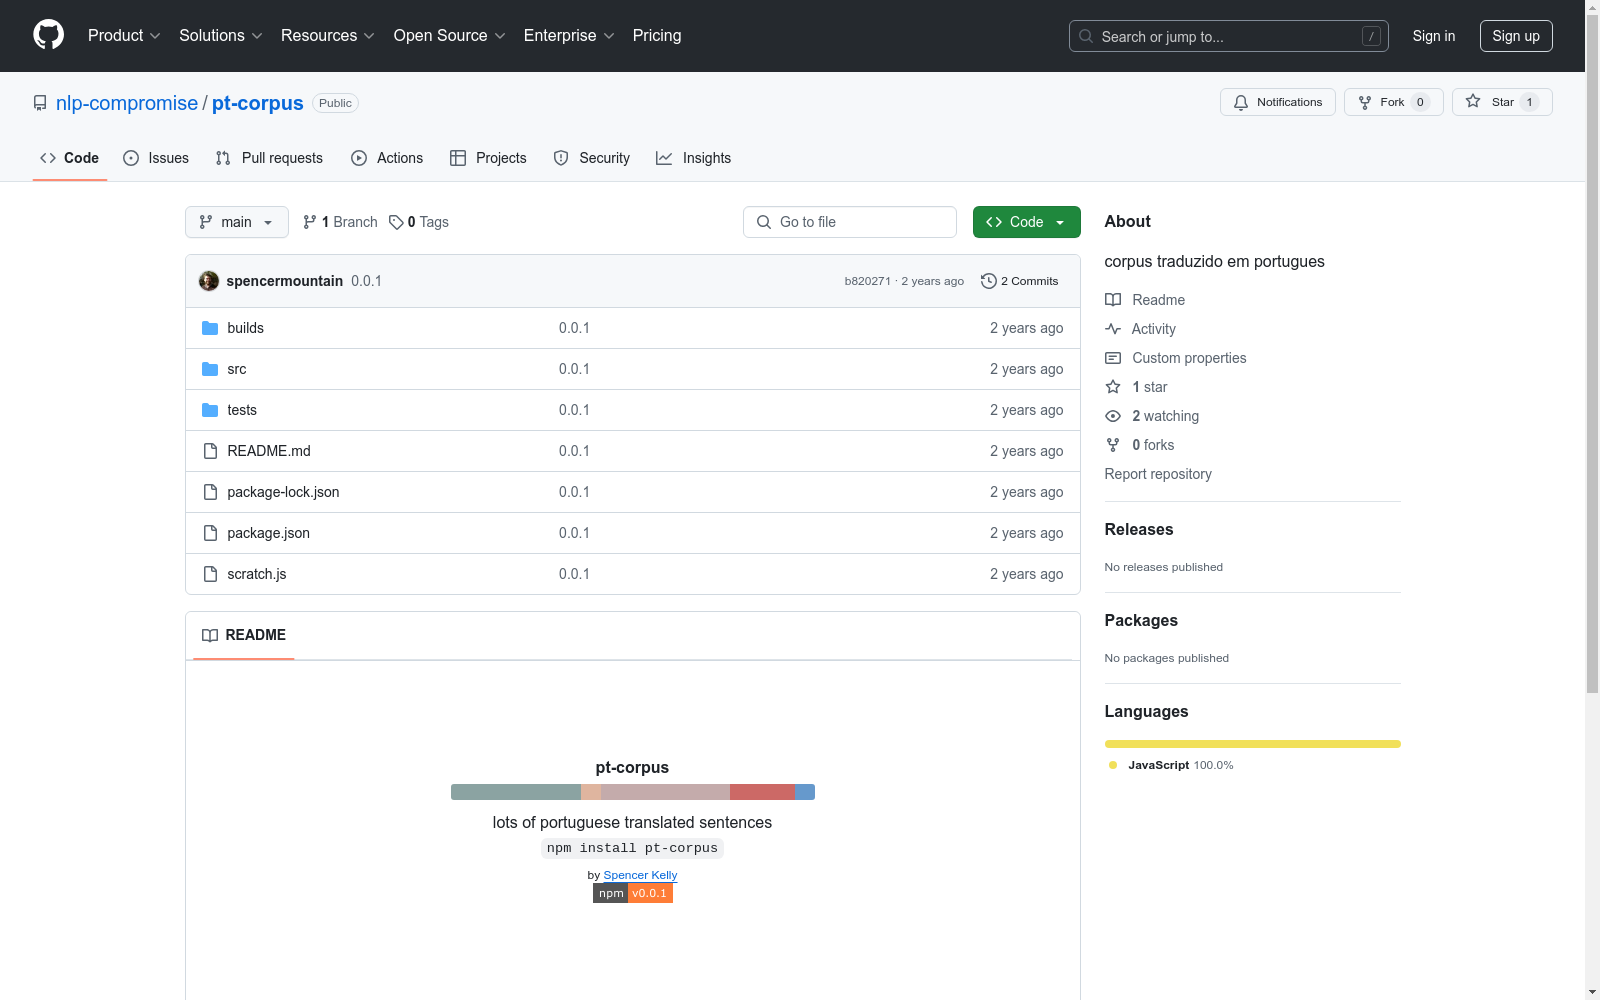Expand the Resources menu
Screen dimensions: 1600x1000
[x=328, y=36]
